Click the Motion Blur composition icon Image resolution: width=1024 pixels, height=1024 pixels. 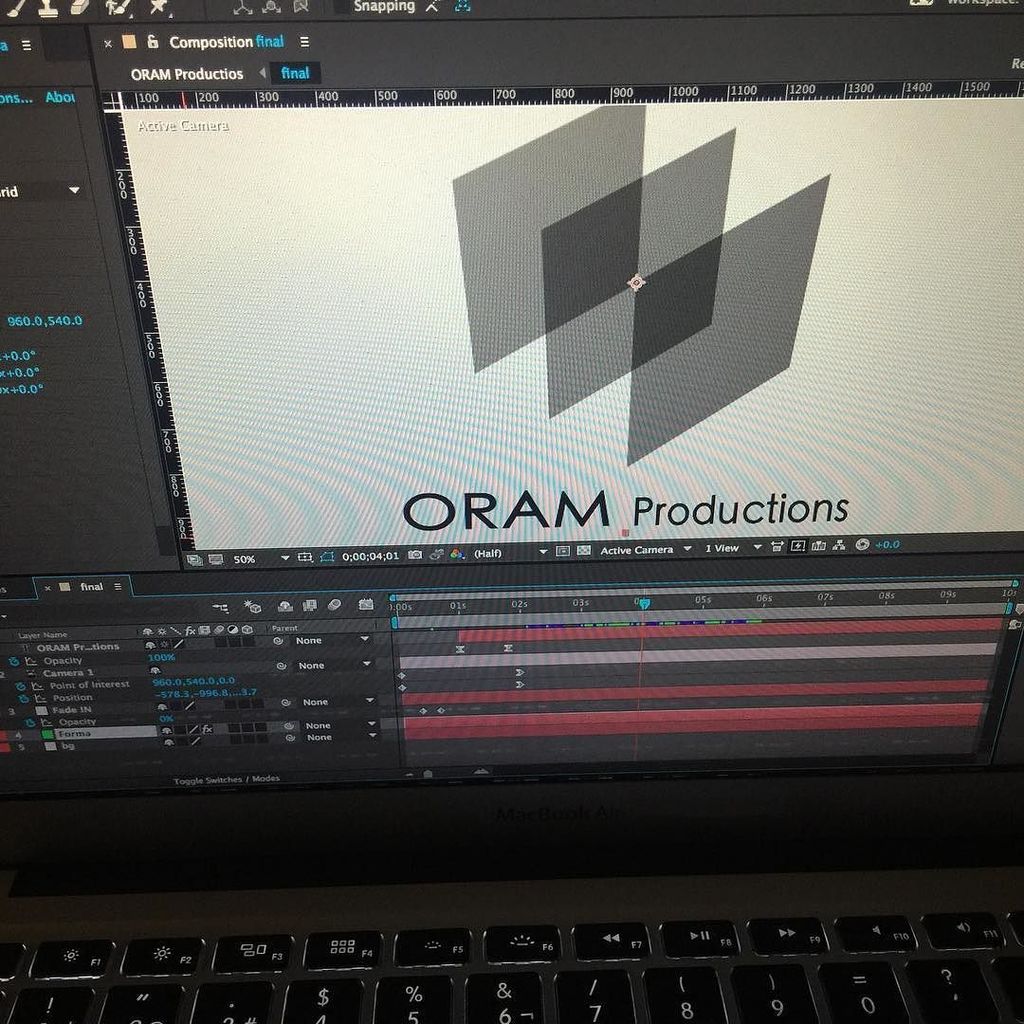pos(336,605)
